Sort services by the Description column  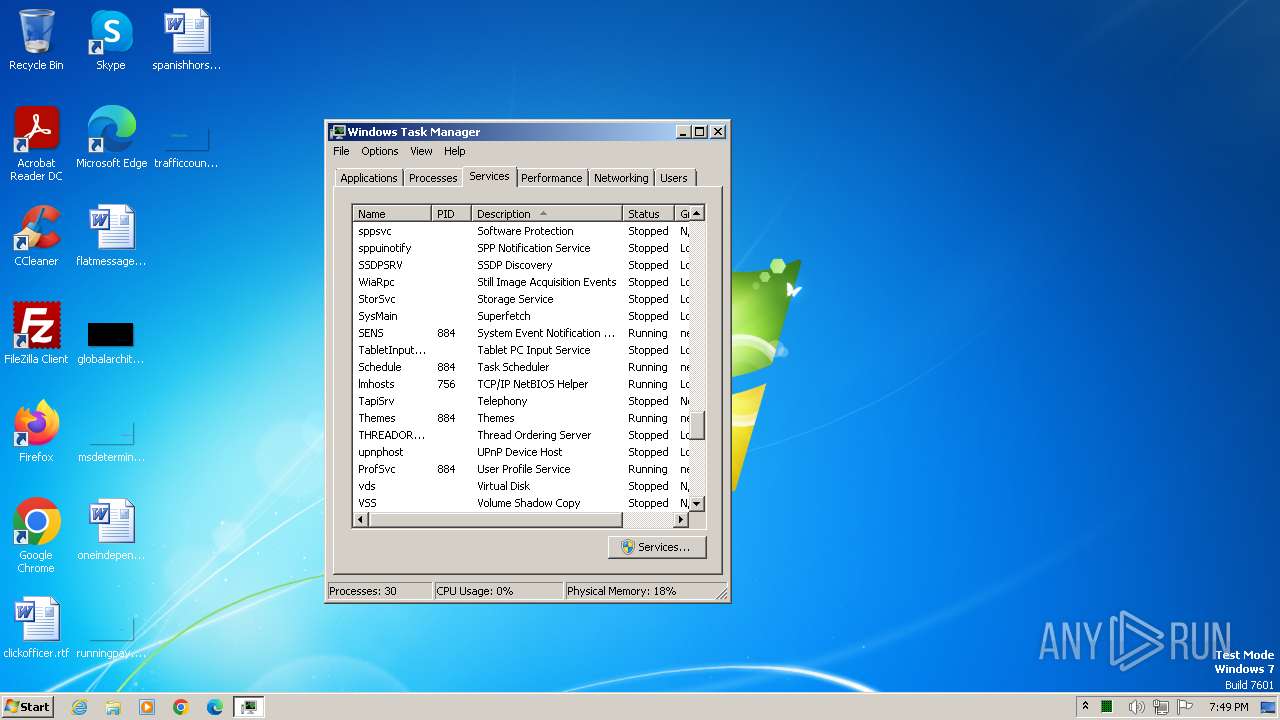click(546, 214)
